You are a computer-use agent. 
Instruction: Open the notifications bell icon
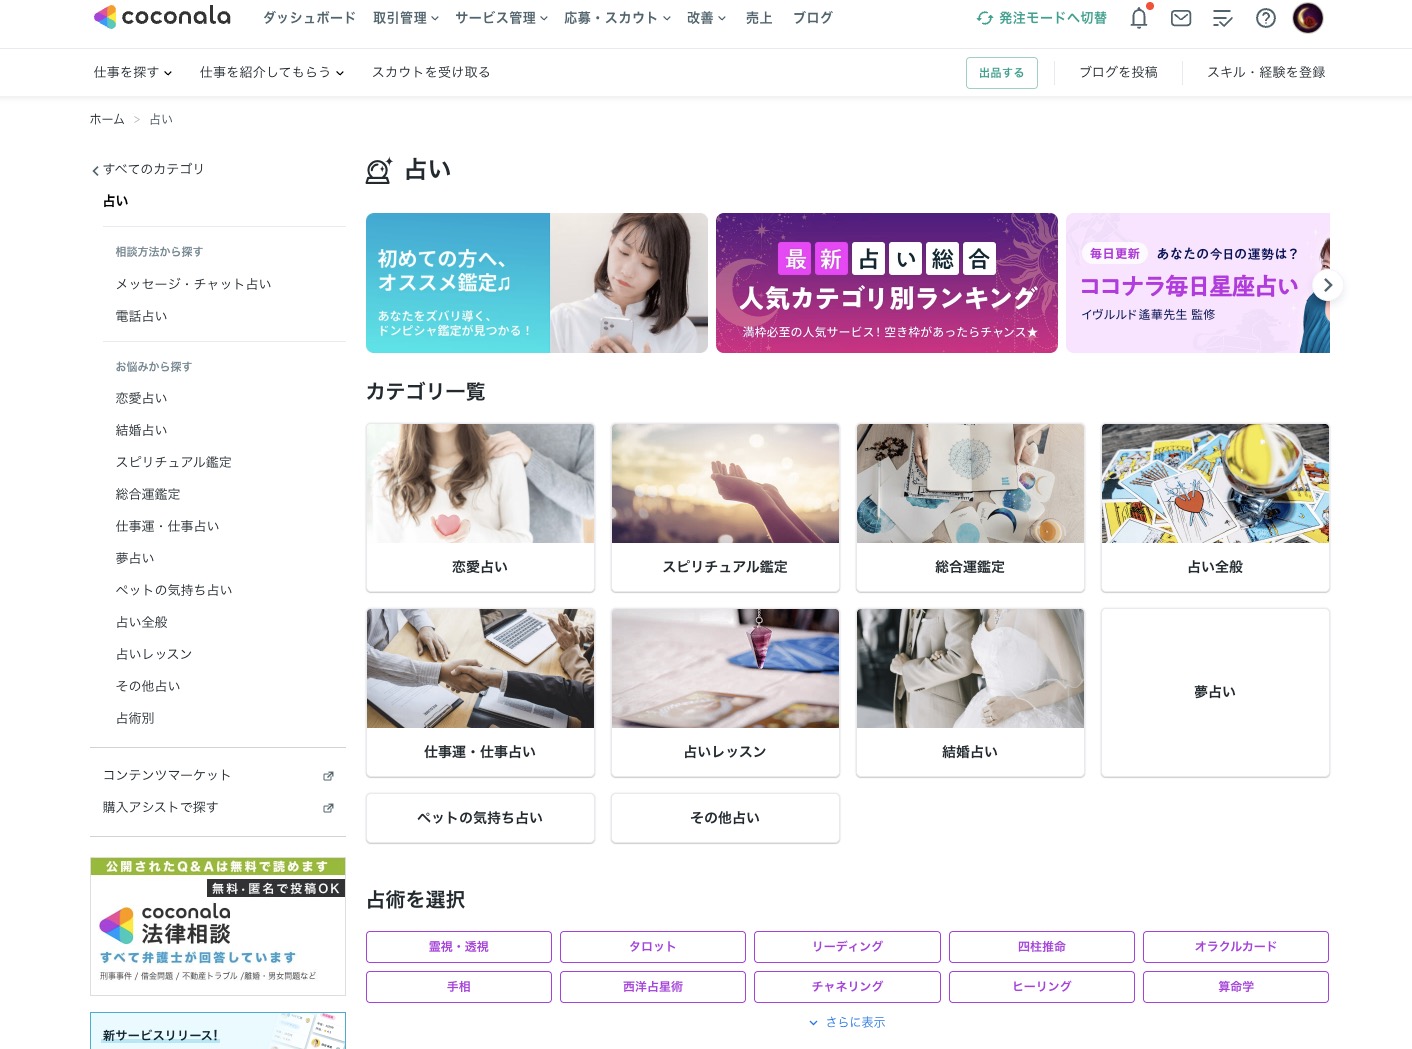(x=1138, y=18)
